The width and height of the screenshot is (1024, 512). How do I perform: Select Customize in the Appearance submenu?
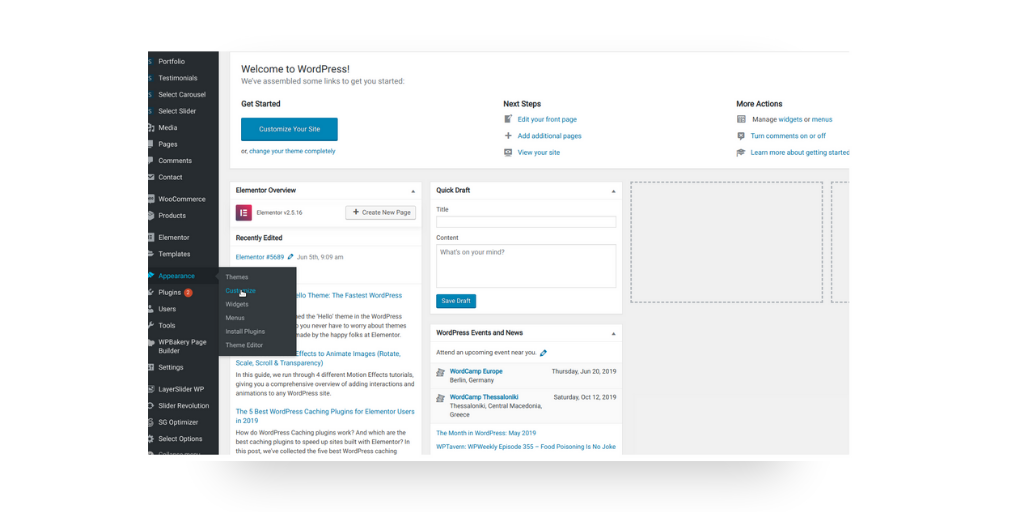[x=240, y=291]
